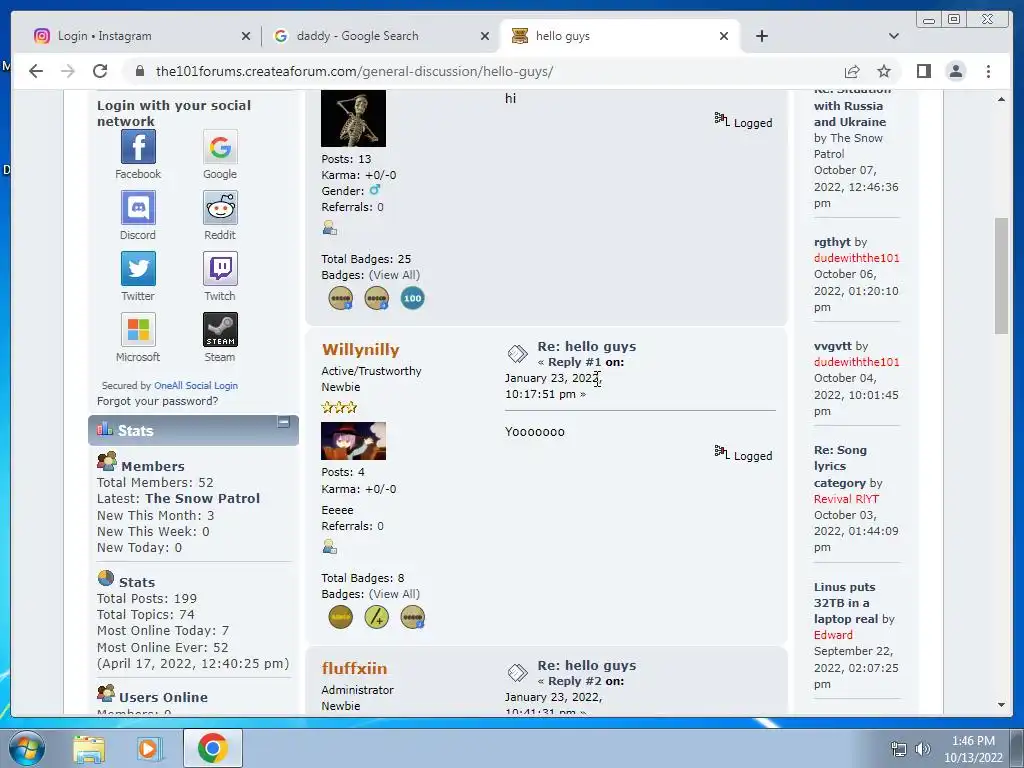Click Logged icon on Yooooooo post

(722, 453)
